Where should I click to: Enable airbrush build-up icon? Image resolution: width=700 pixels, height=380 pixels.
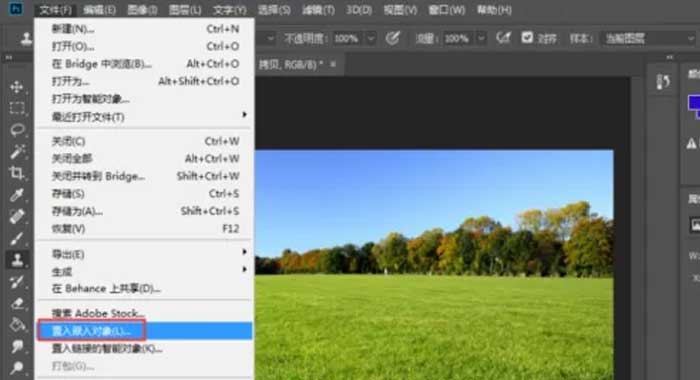coord(503,38)
